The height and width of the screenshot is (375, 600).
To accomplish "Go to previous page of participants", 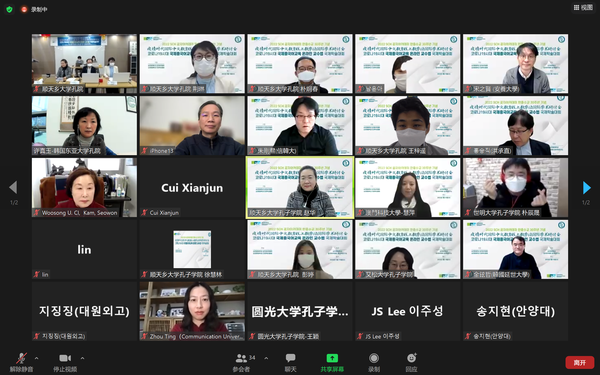I will click(x=13, y=188).
